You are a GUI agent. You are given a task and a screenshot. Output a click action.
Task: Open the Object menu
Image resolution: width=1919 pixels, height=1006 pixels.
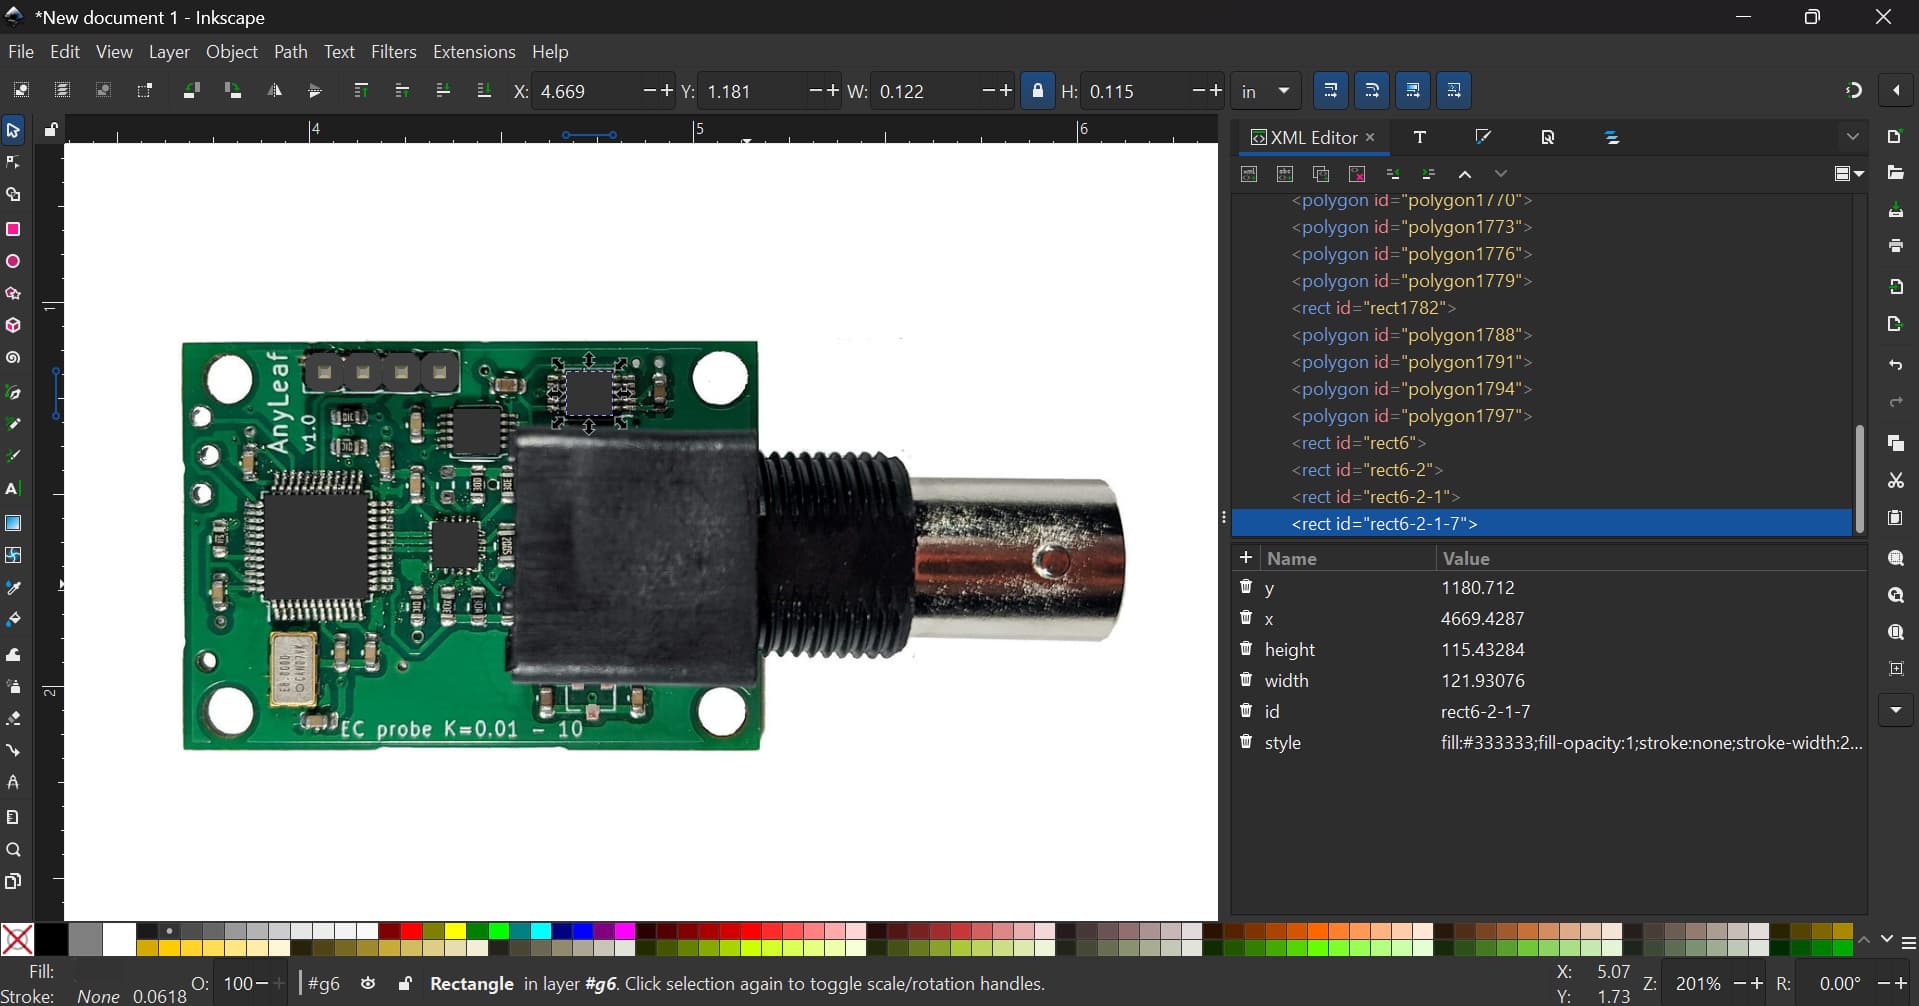[x=232, y=52]
